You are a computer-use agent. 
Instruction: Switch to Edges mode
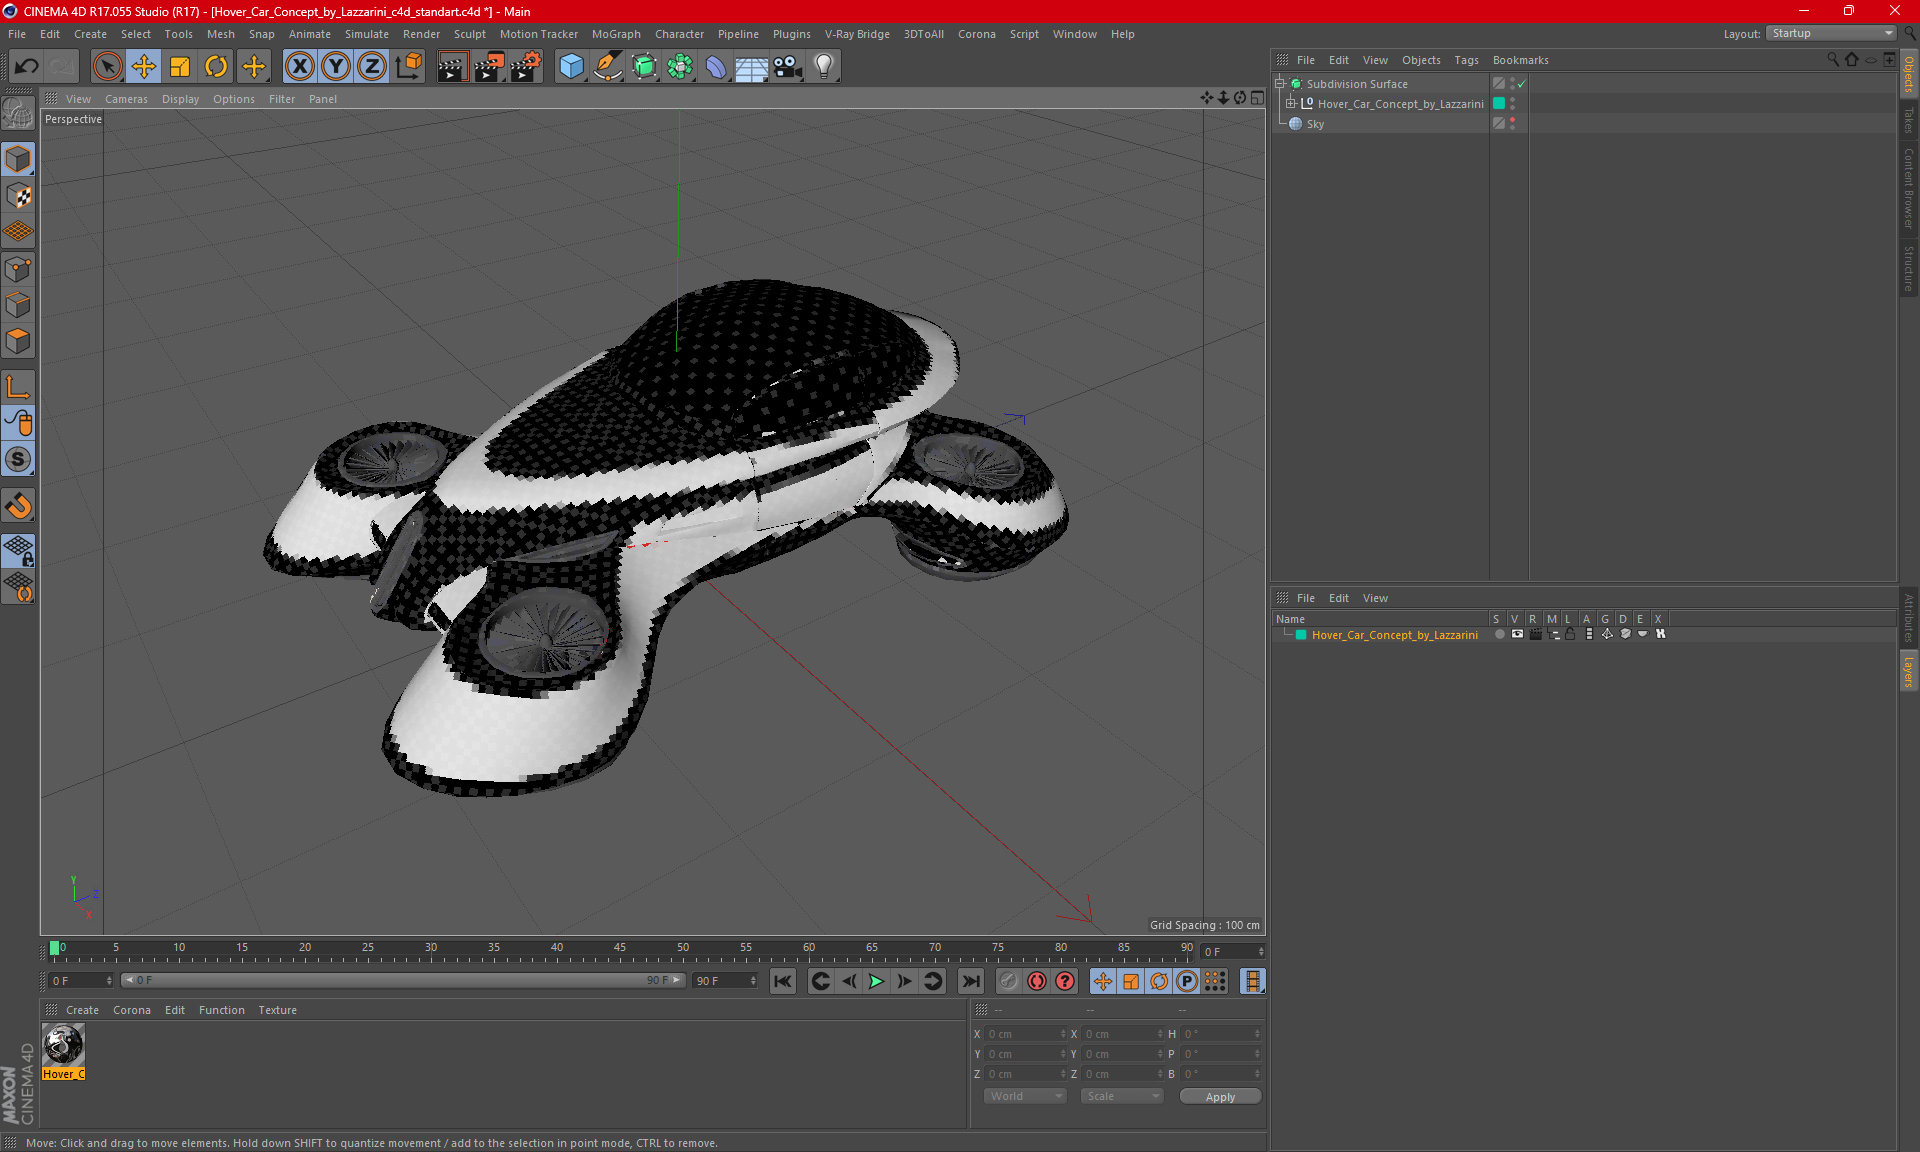coord(18,305)
